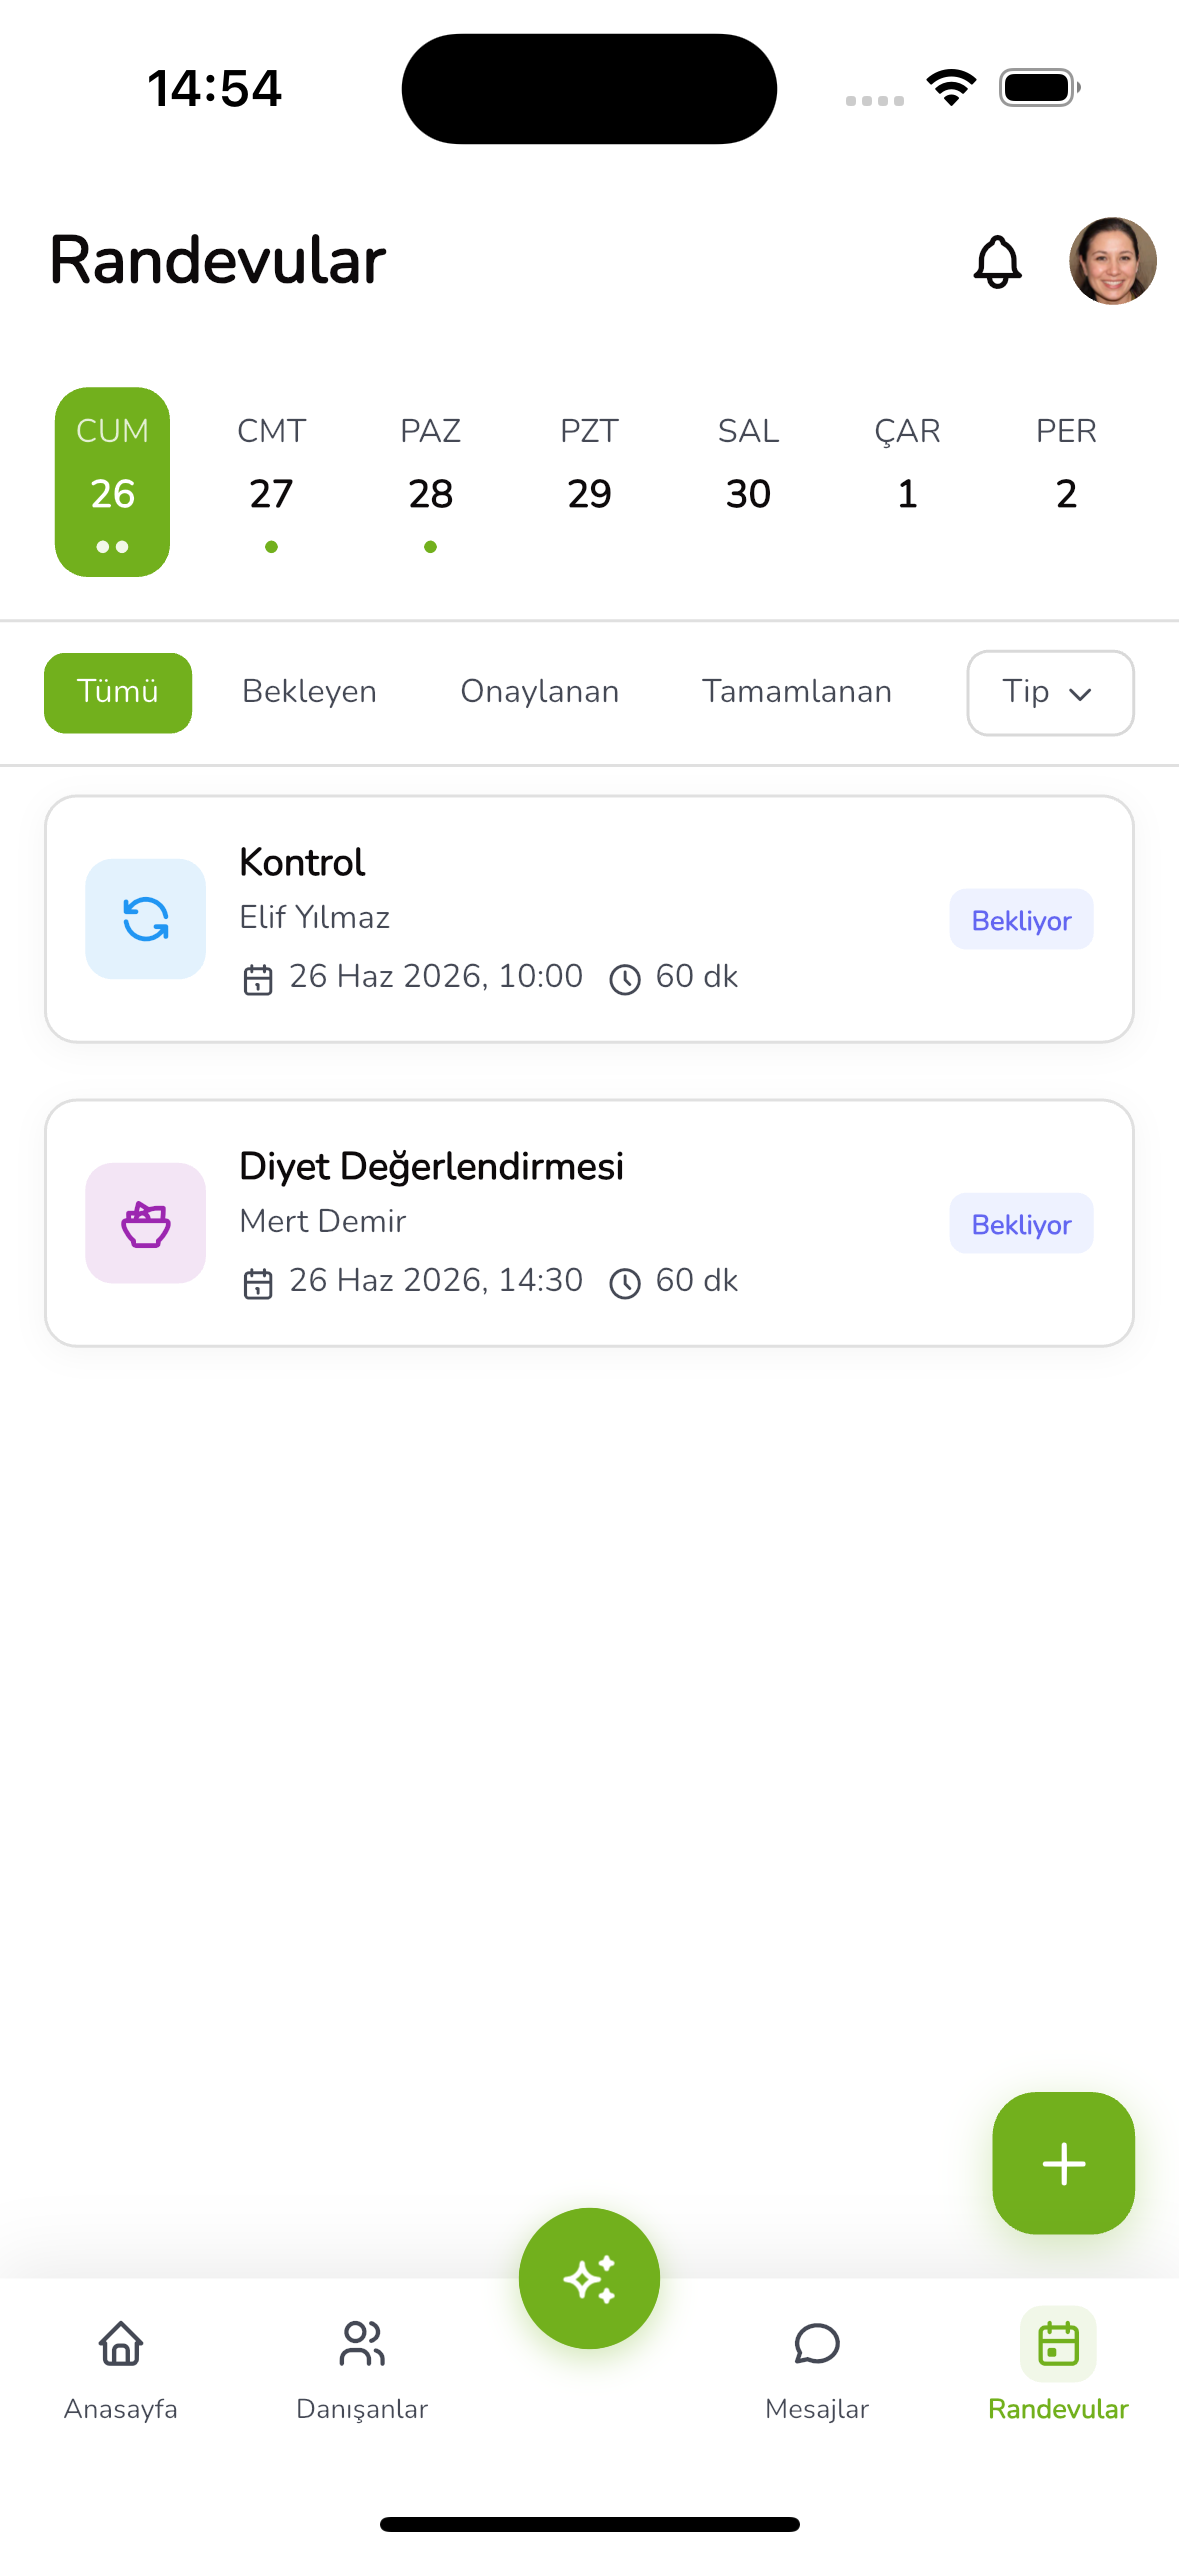The height and width of the screenshot is (2556, 1179).
Task: Filter by Bekleyen appointments
Action: (x=310, y=692)
